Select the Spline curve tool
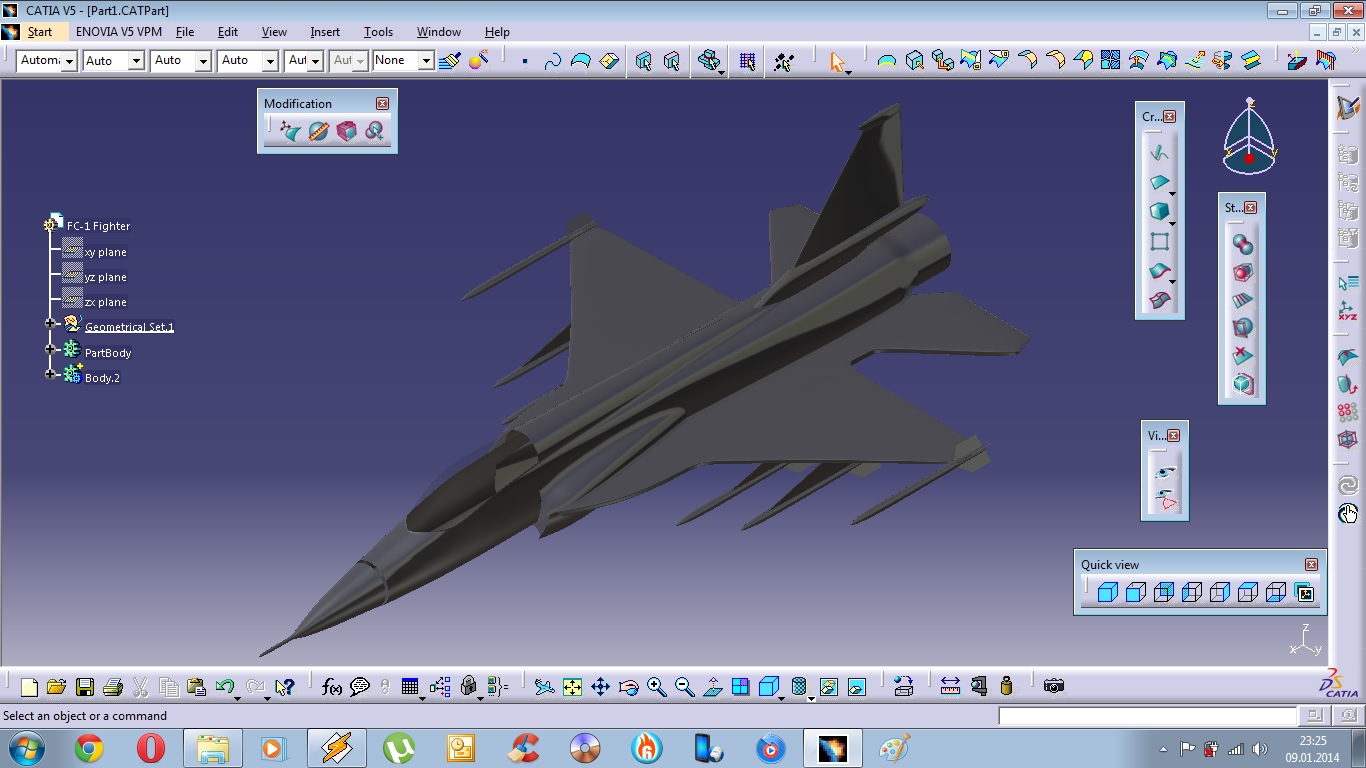This screenshot has width=1366, height=768. point(553,61)
